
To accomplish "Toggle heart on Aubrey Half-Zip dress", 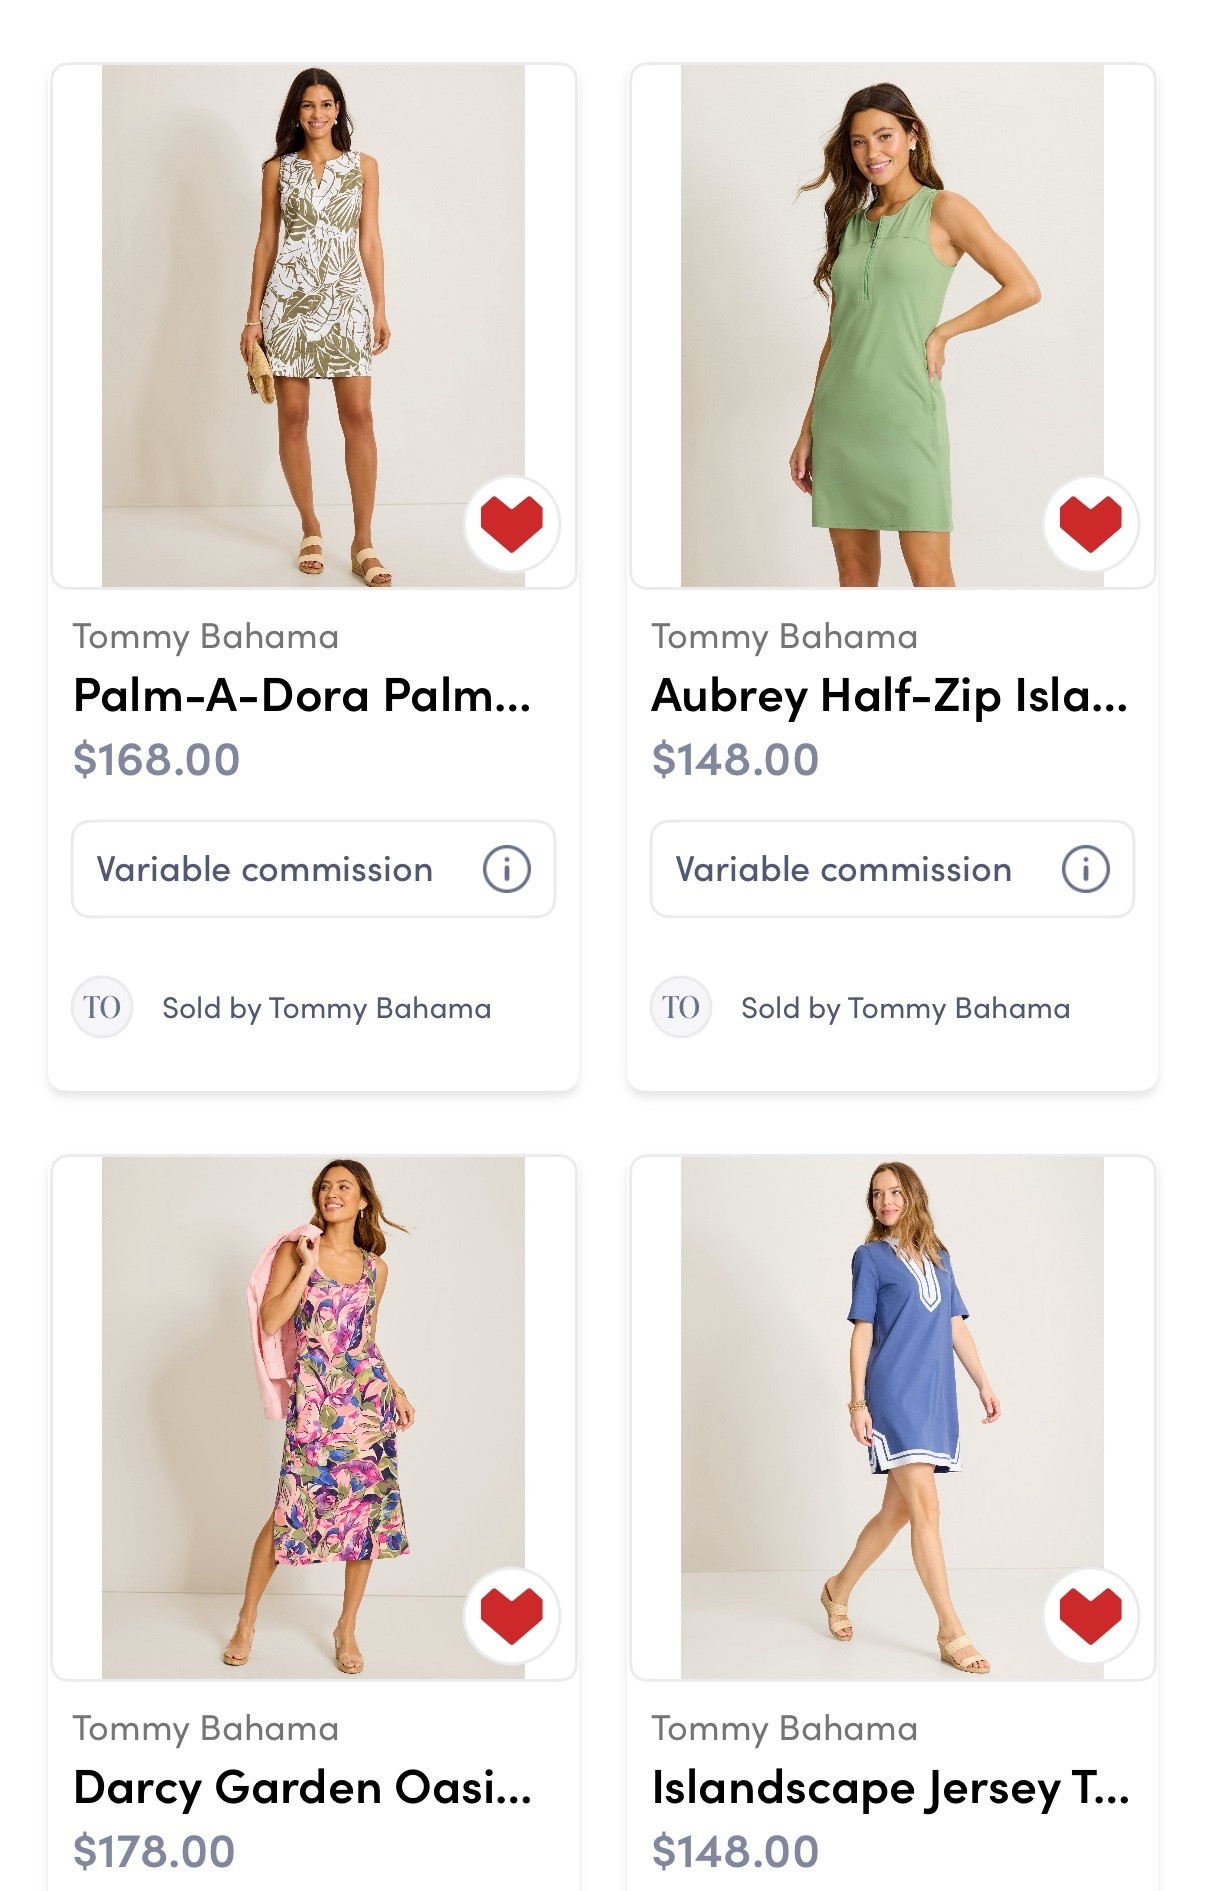I will tap(1090, 523).
